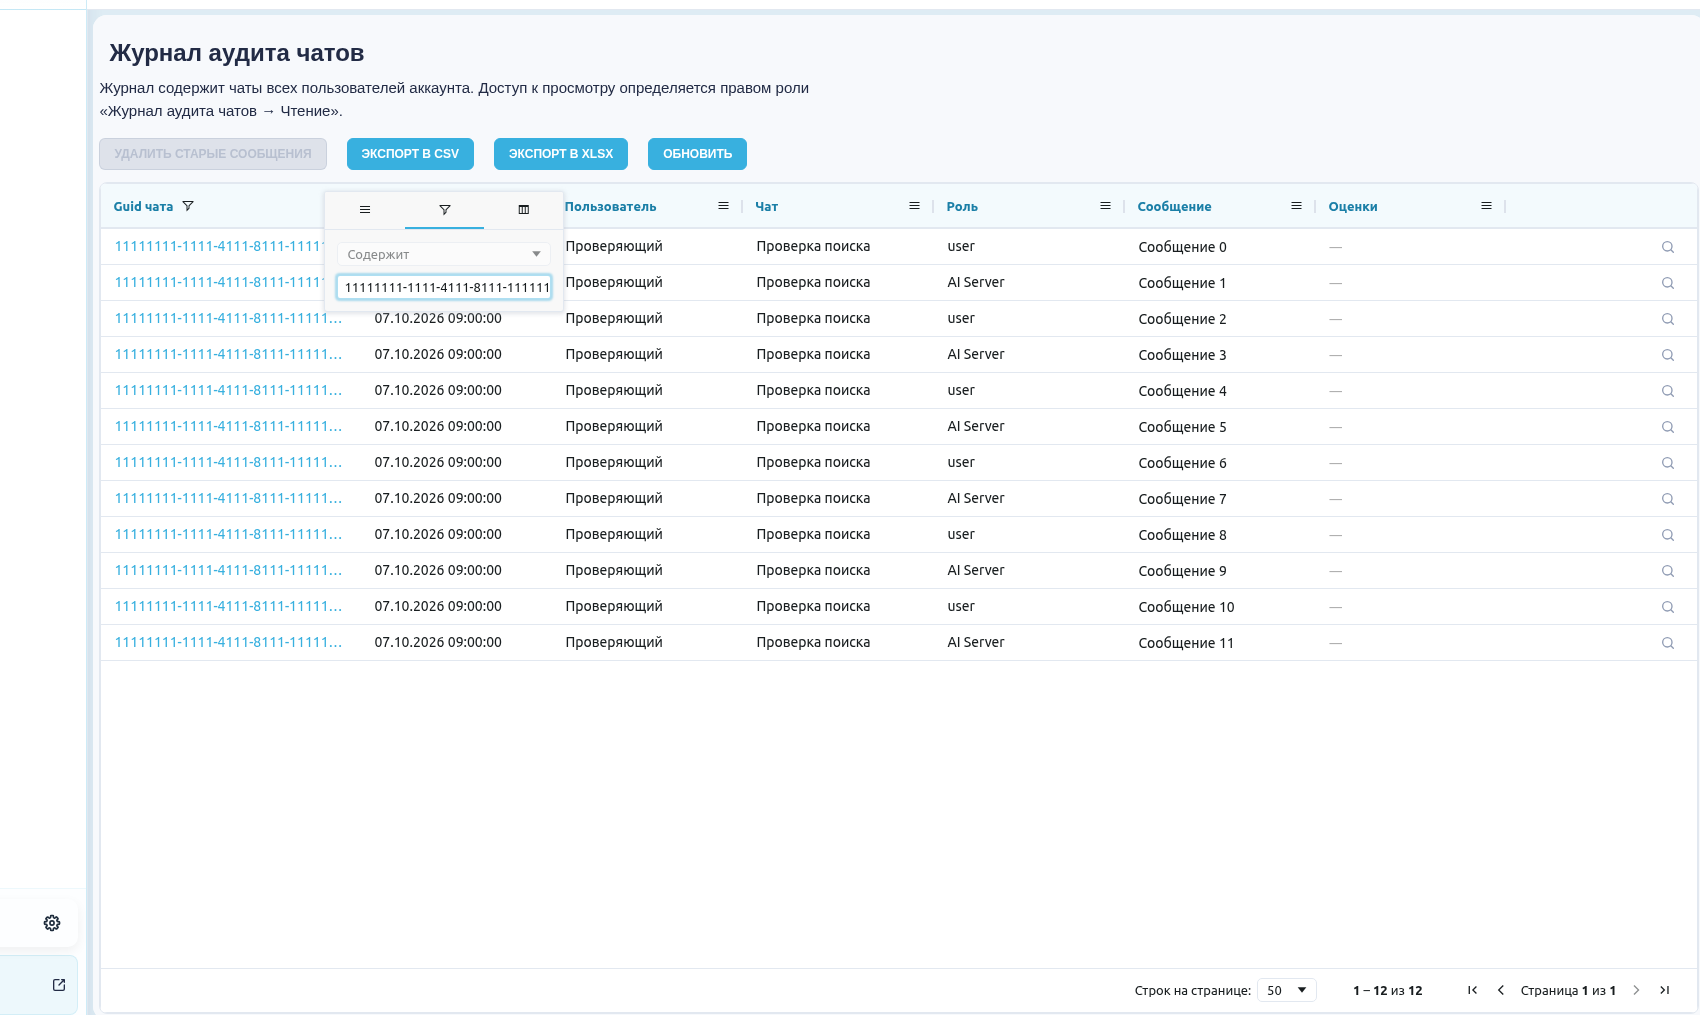Click the filter icon next to Guid чата
Viewport: 1700px width, 1015px height.
[x=188, y=206]
